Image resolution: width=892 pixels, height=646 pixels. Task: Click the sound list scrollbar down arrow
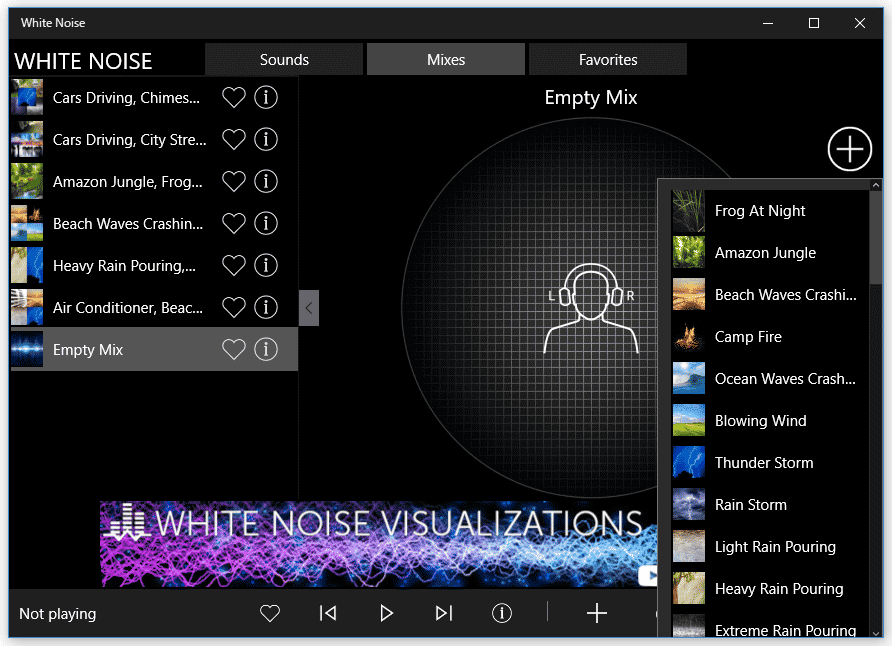point(876,633)
